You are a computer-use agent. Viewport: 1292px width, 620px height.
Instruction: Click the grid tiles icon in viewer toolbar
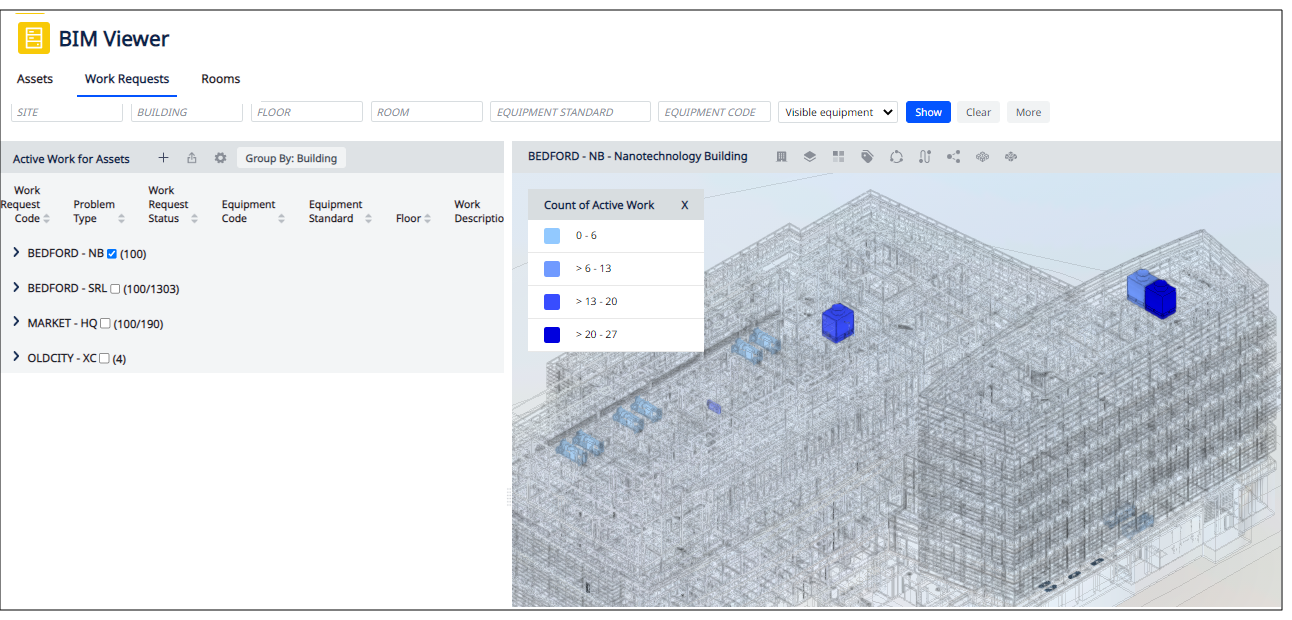(838, 157)
